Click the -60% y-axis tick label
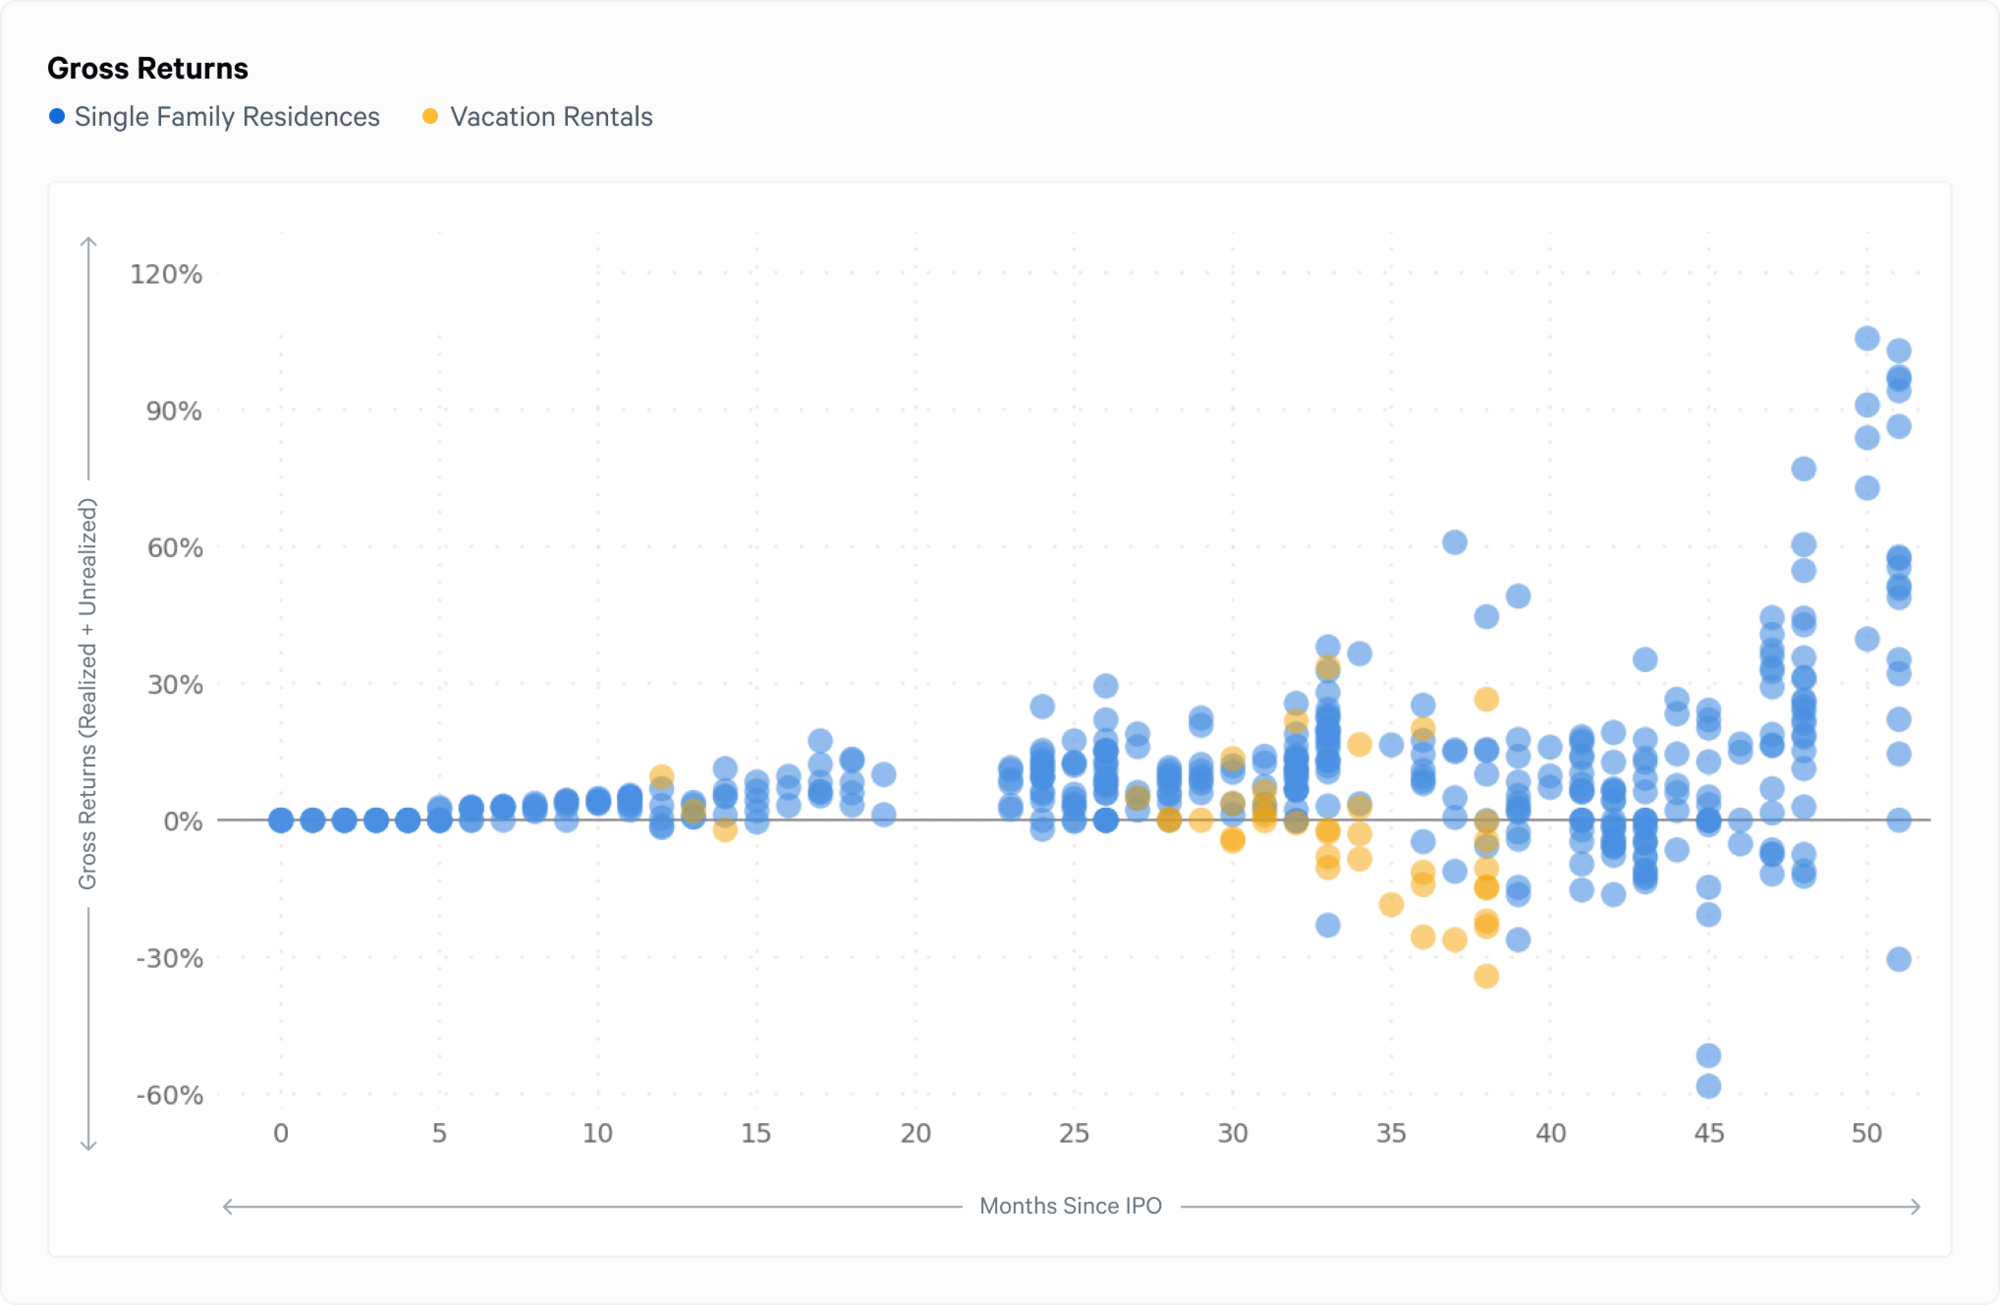Viewport: 2000px width, 1305px height. pos(170,1095)
